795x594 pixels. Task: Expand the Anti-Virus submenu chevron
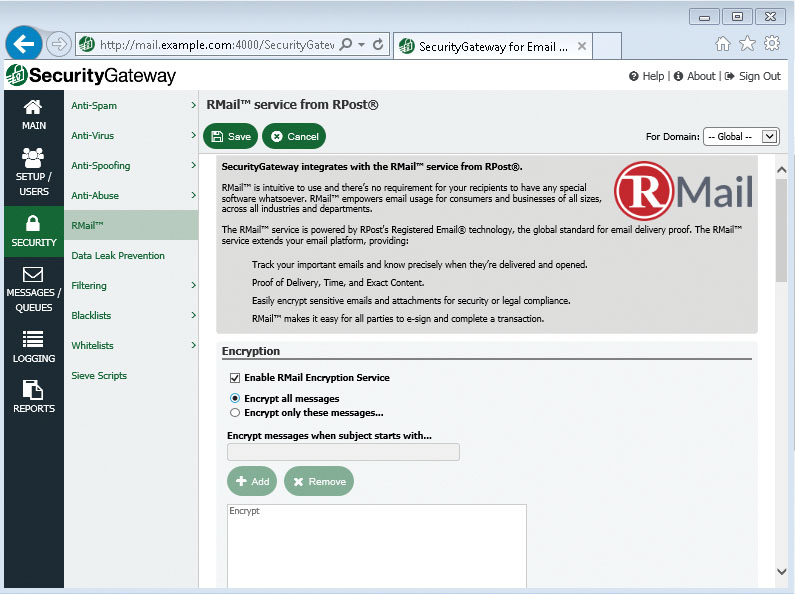(194, 135)
